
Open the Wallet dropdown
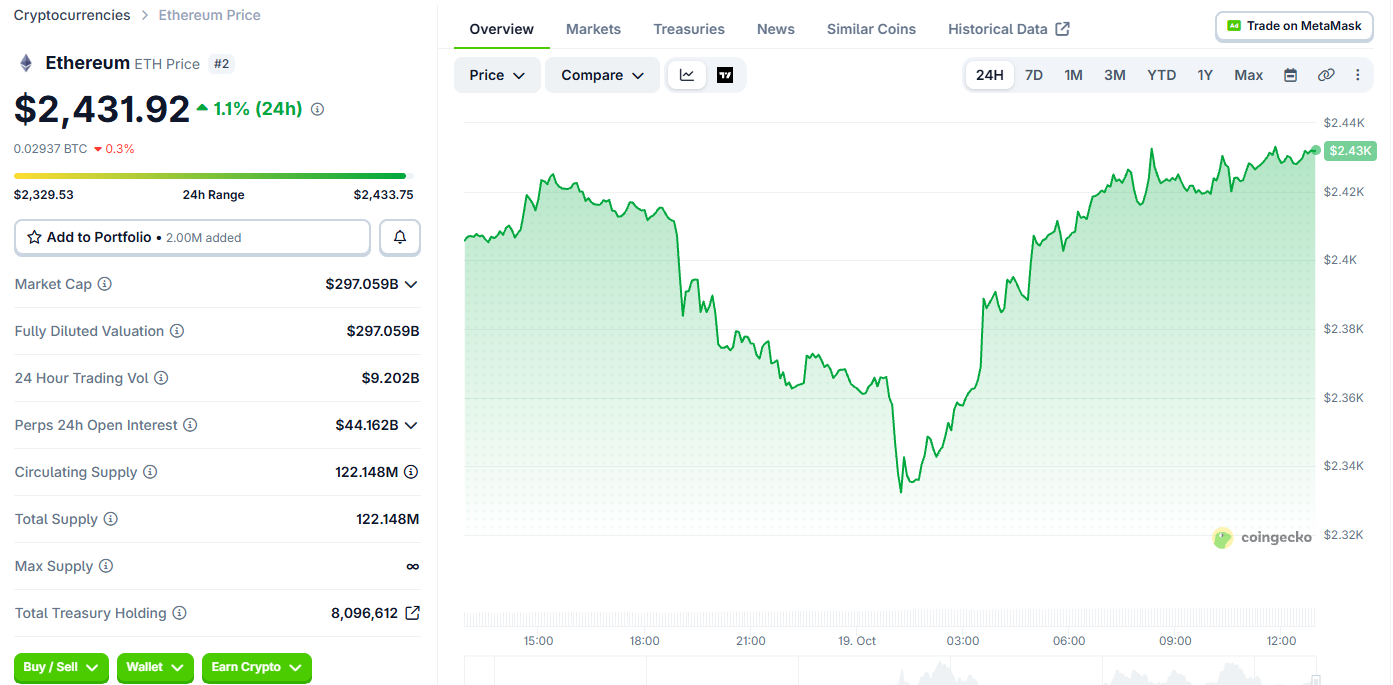pos(155,667)
